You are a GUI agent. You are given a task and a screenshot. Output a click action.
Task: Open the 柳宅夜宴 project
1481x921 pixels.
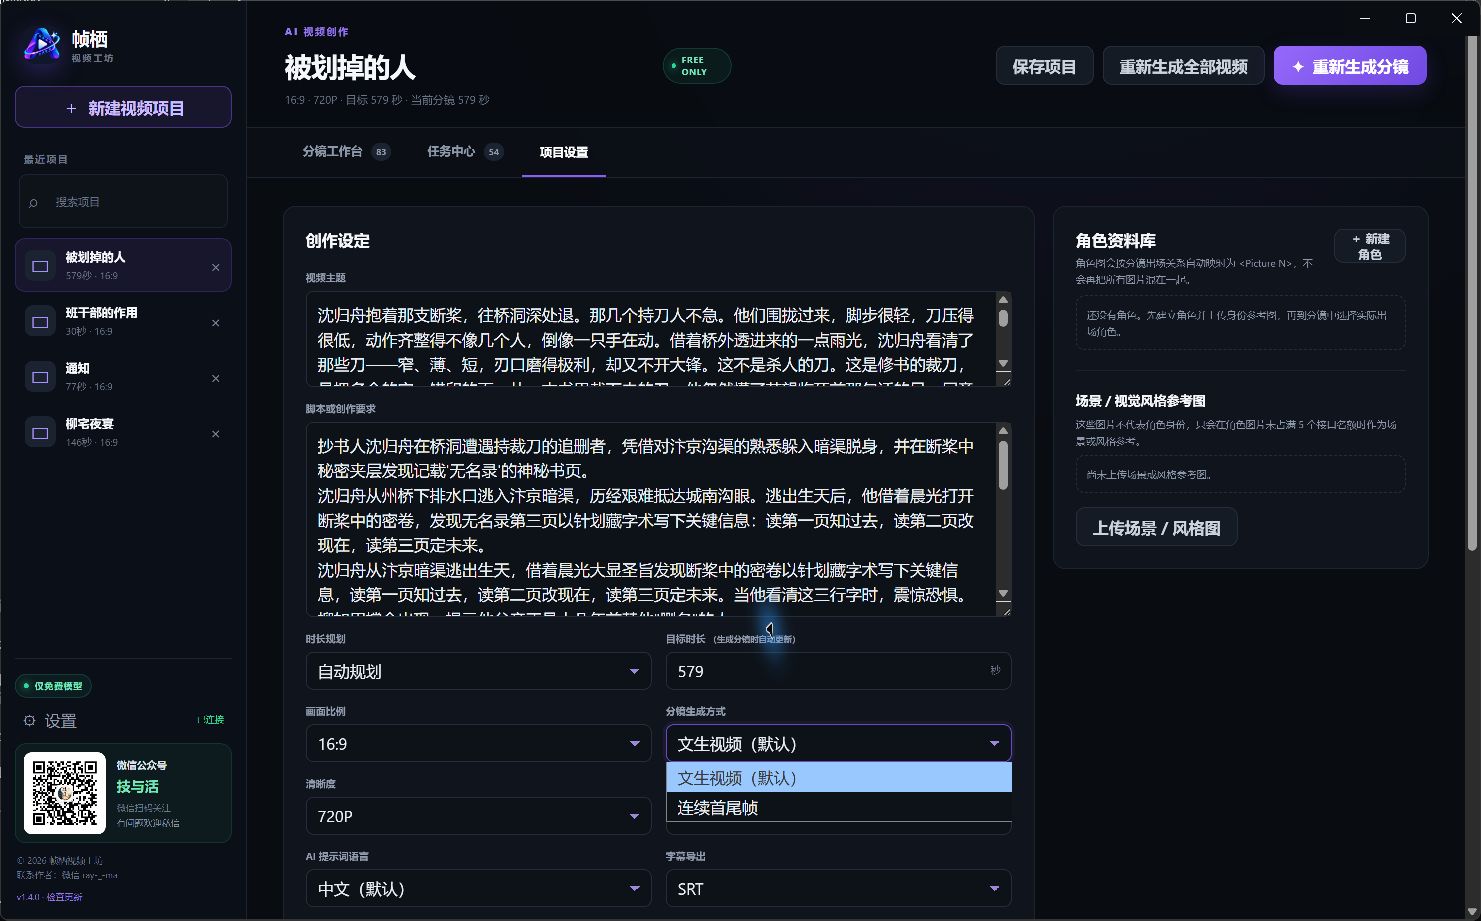click(x=123, y=433)
